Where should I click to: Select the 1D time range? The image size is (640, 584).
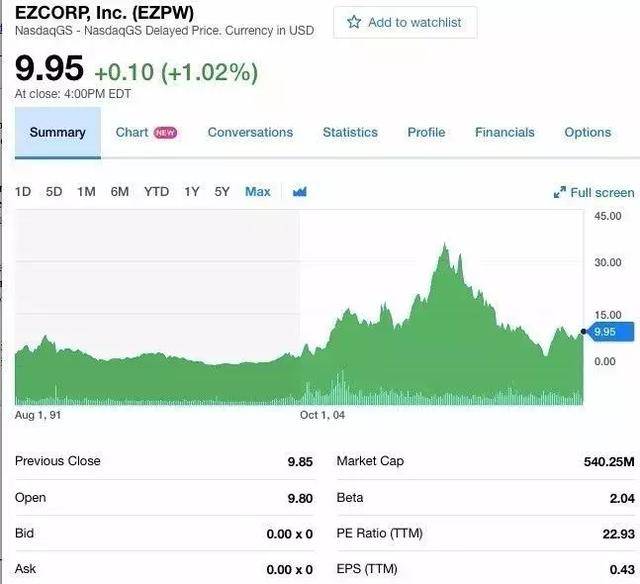[23, 191]
